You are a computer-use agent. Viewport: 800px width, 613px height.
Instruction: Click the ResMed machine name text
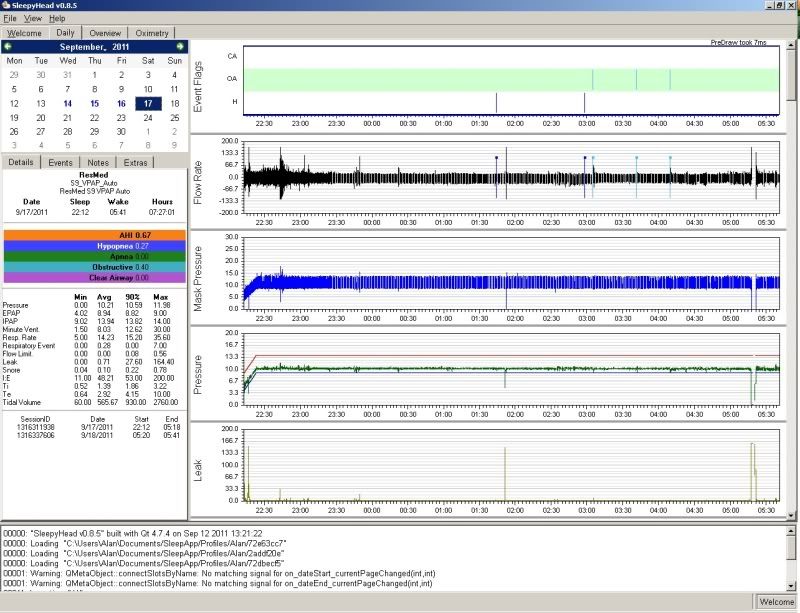click(94, 175)
